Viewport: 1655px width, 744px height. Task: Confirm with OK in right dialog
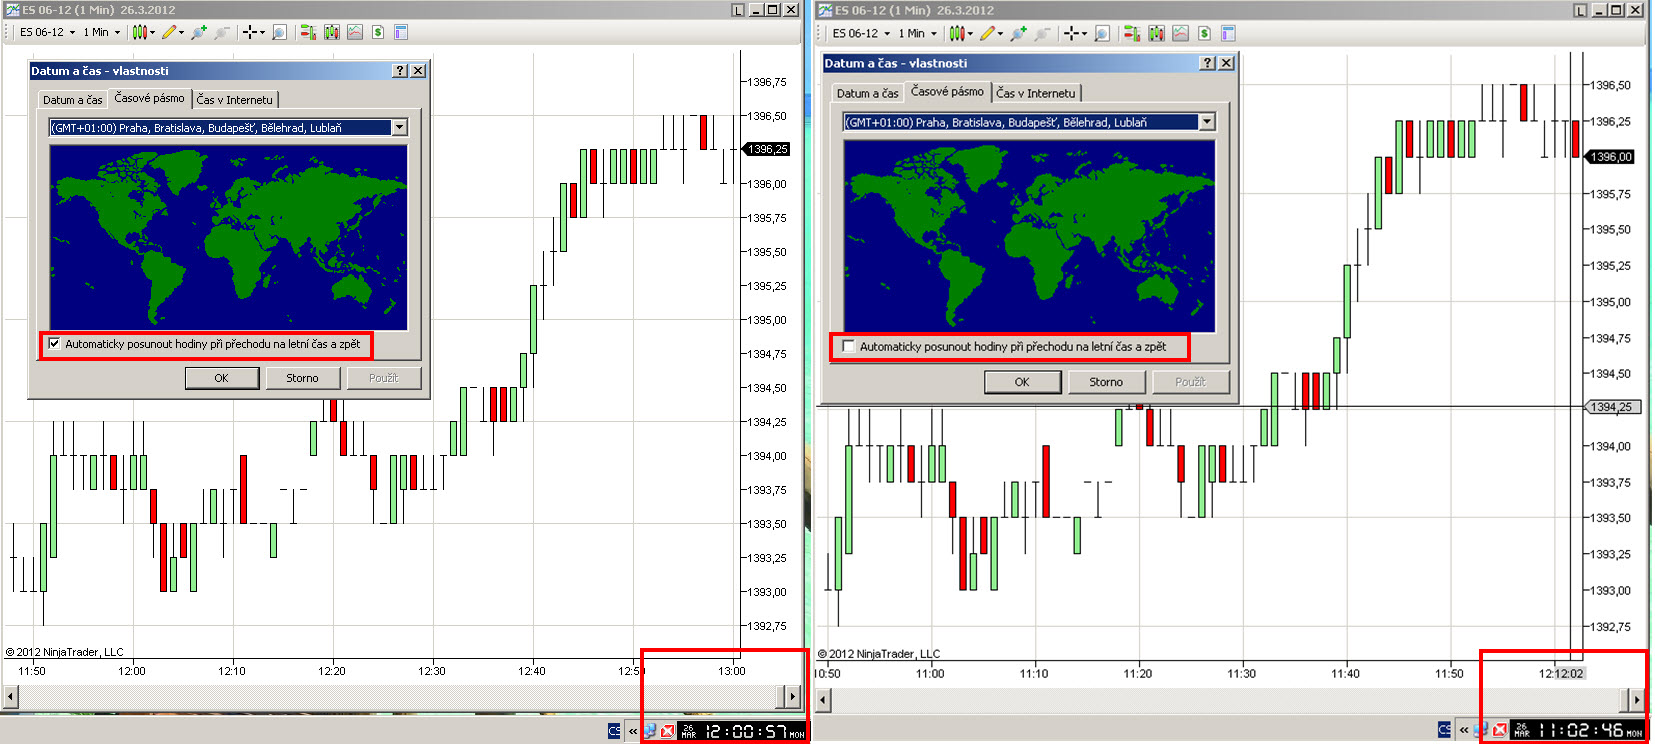[1022, 382]
